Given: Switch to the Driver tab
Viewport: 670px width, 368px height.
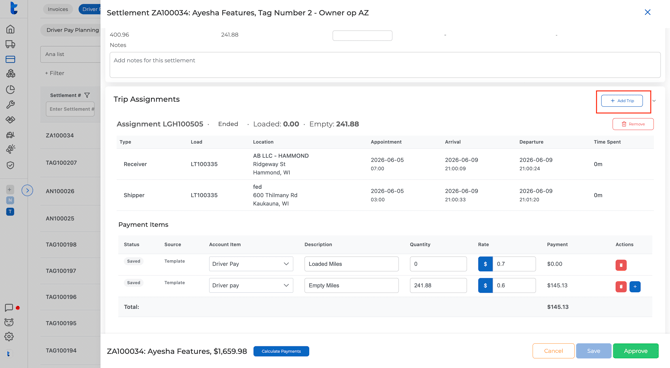Looking at the screenshot, I should click(x=89, y=9).
